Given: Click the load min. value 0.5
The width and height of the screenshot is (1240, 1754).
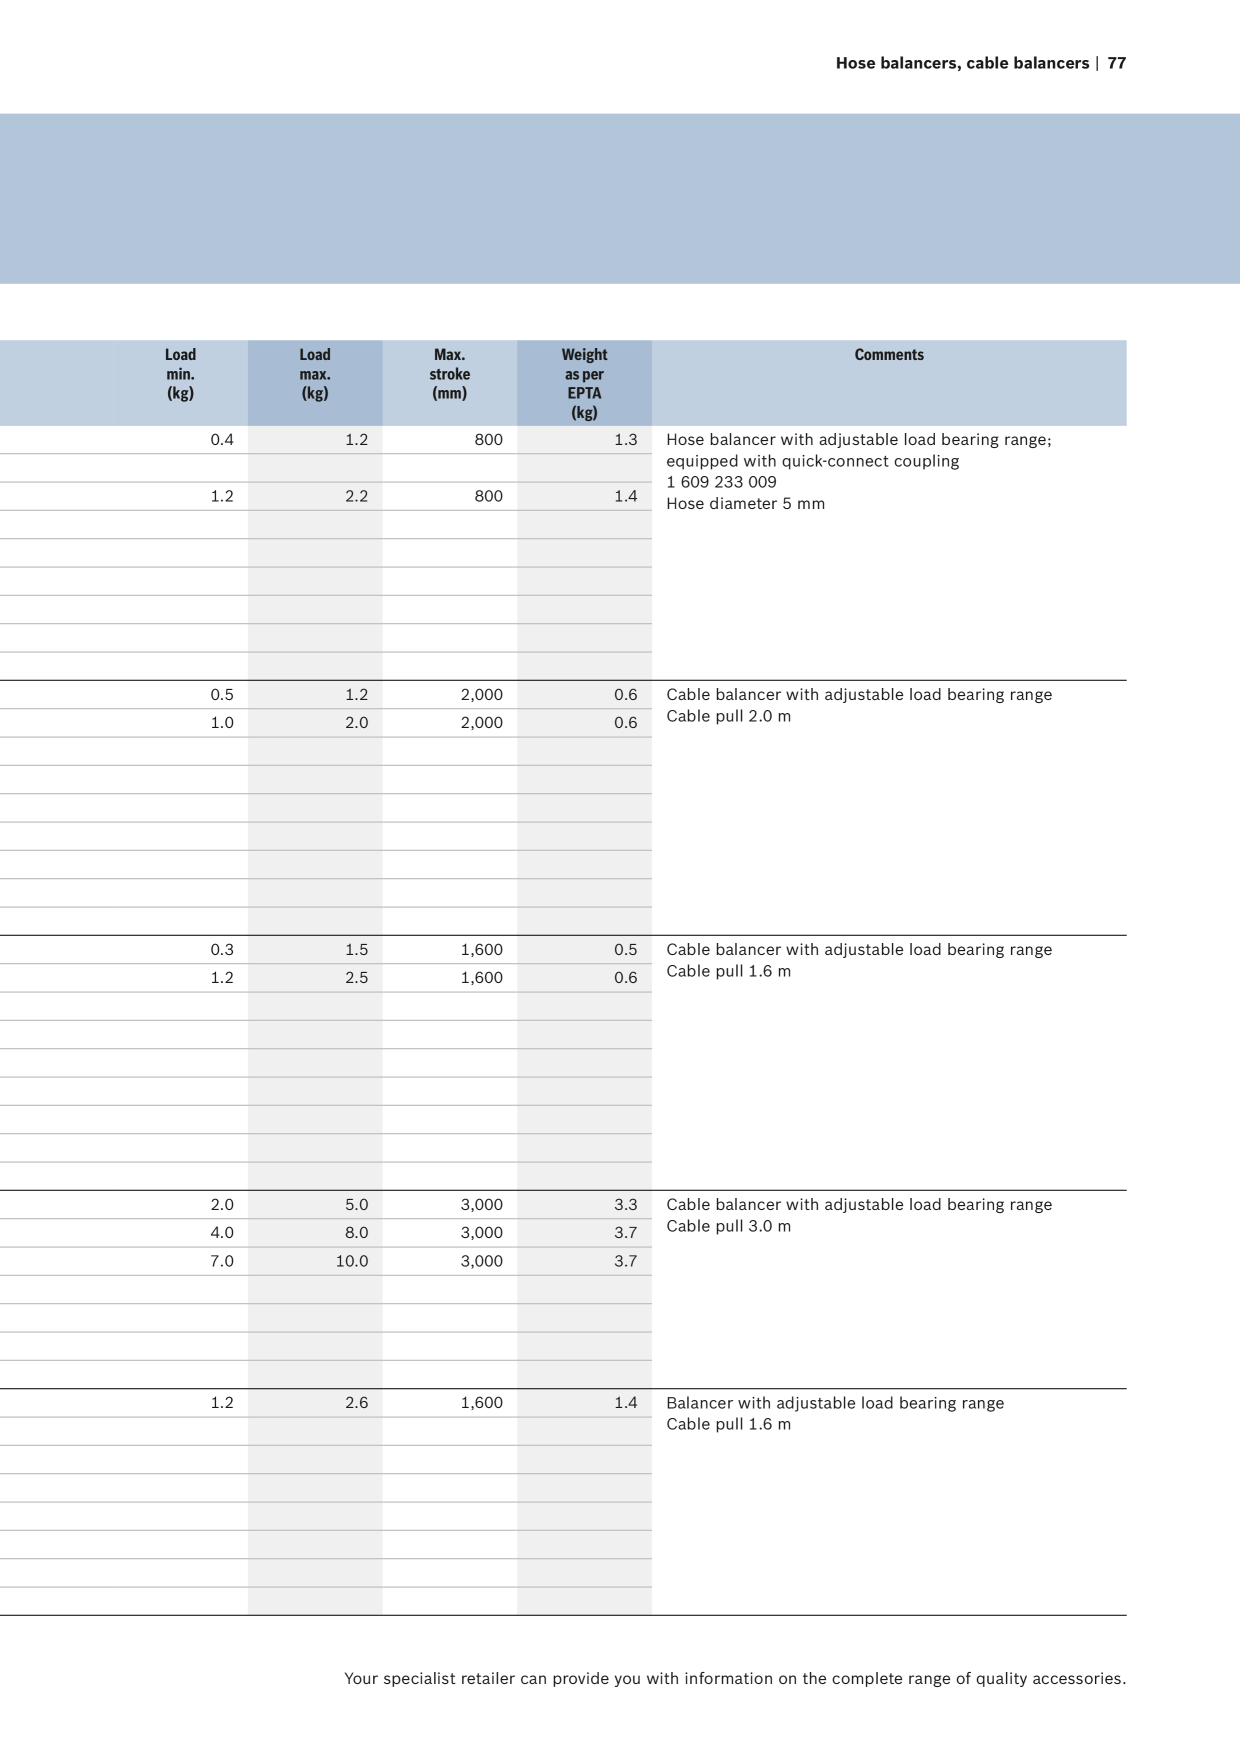Looking at the screenshot, I should (x=222, y=695).
